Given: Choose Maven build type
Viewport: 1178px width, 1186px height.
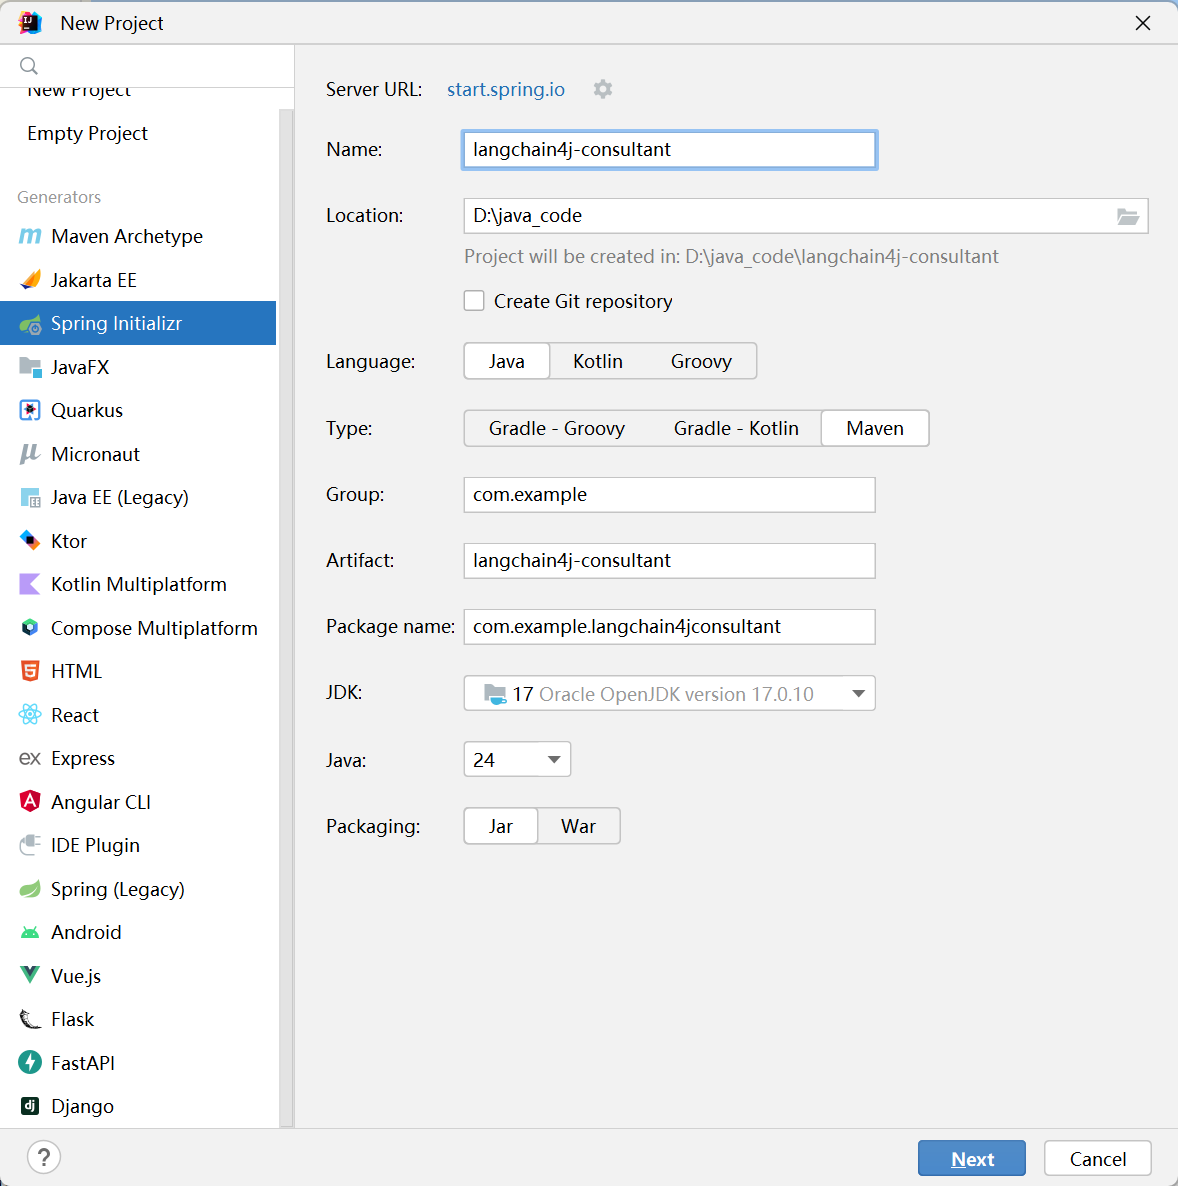Looking at the screenshot, I should click(x=875, y=429).
